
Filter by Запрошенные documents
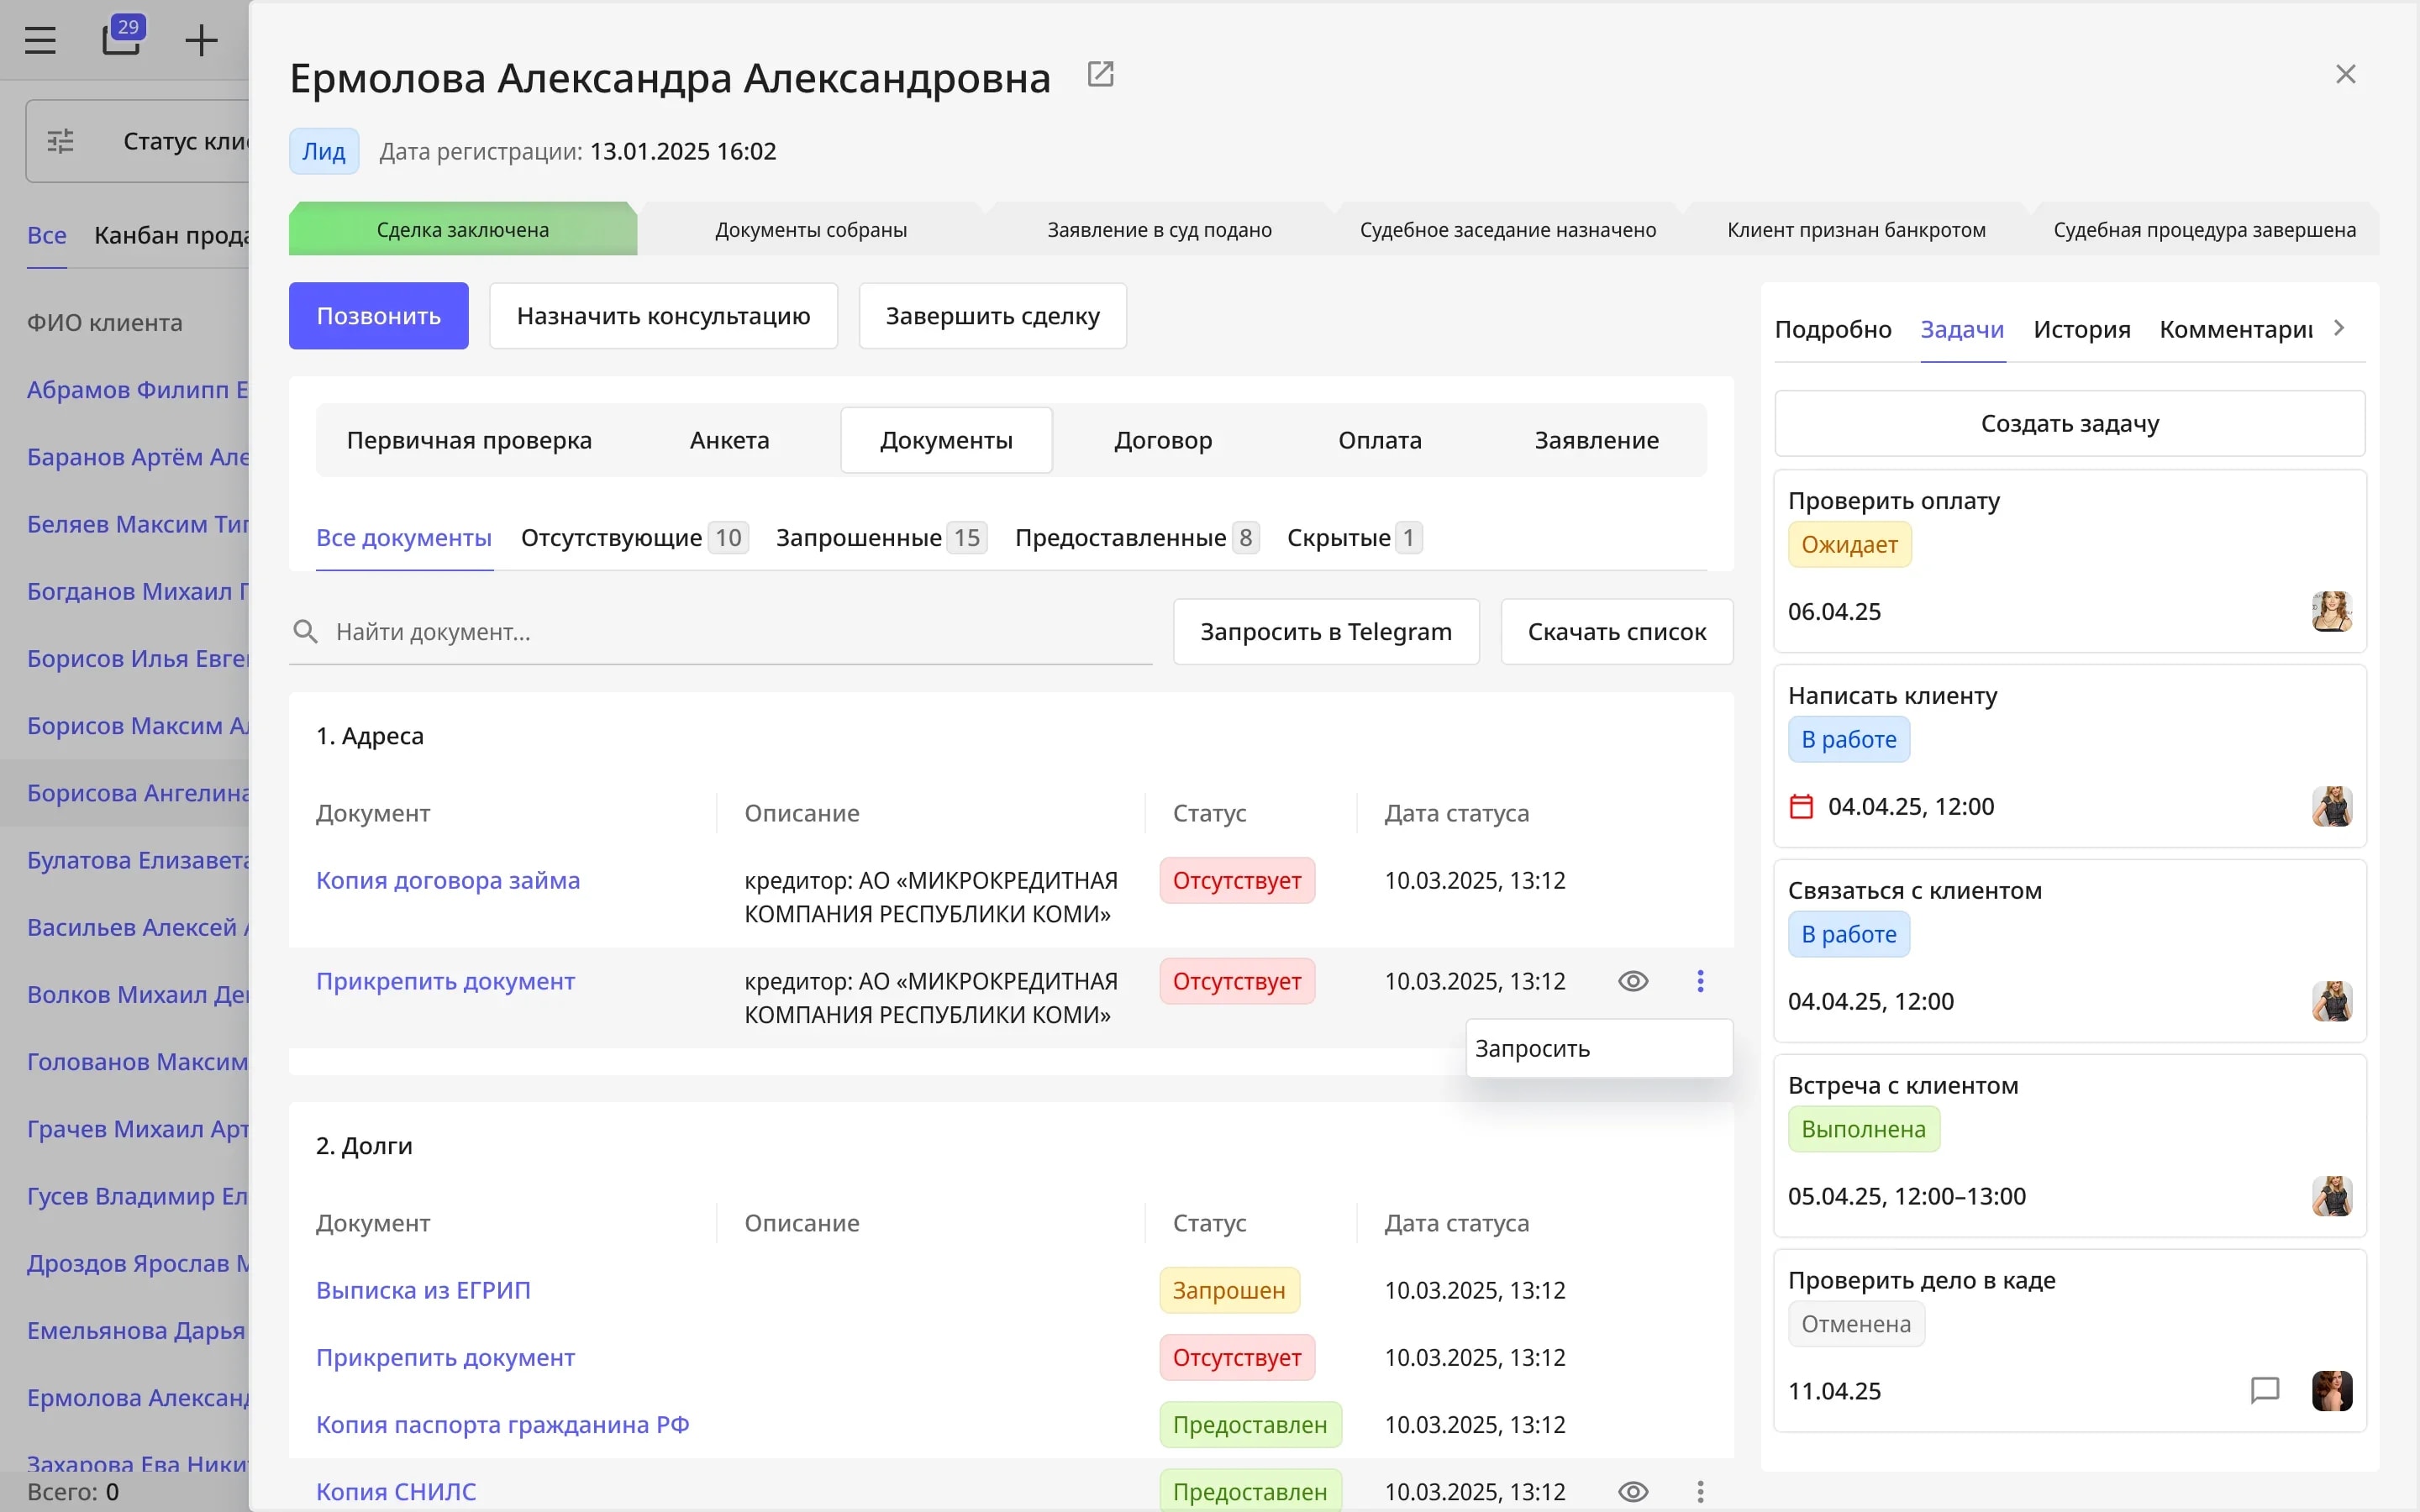pos(881,538)
